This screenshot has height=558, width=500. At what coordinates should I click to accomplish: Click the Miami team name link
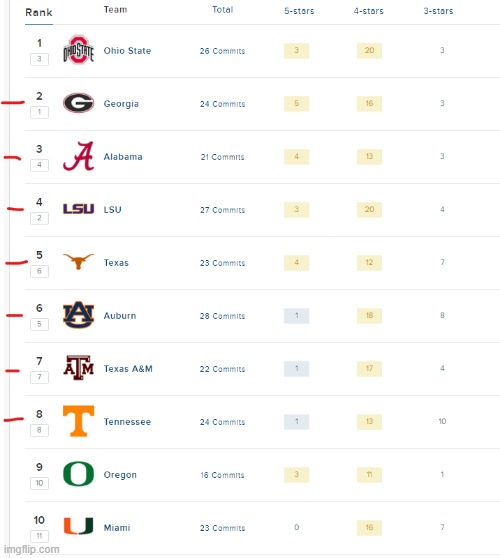coord(117,527)
